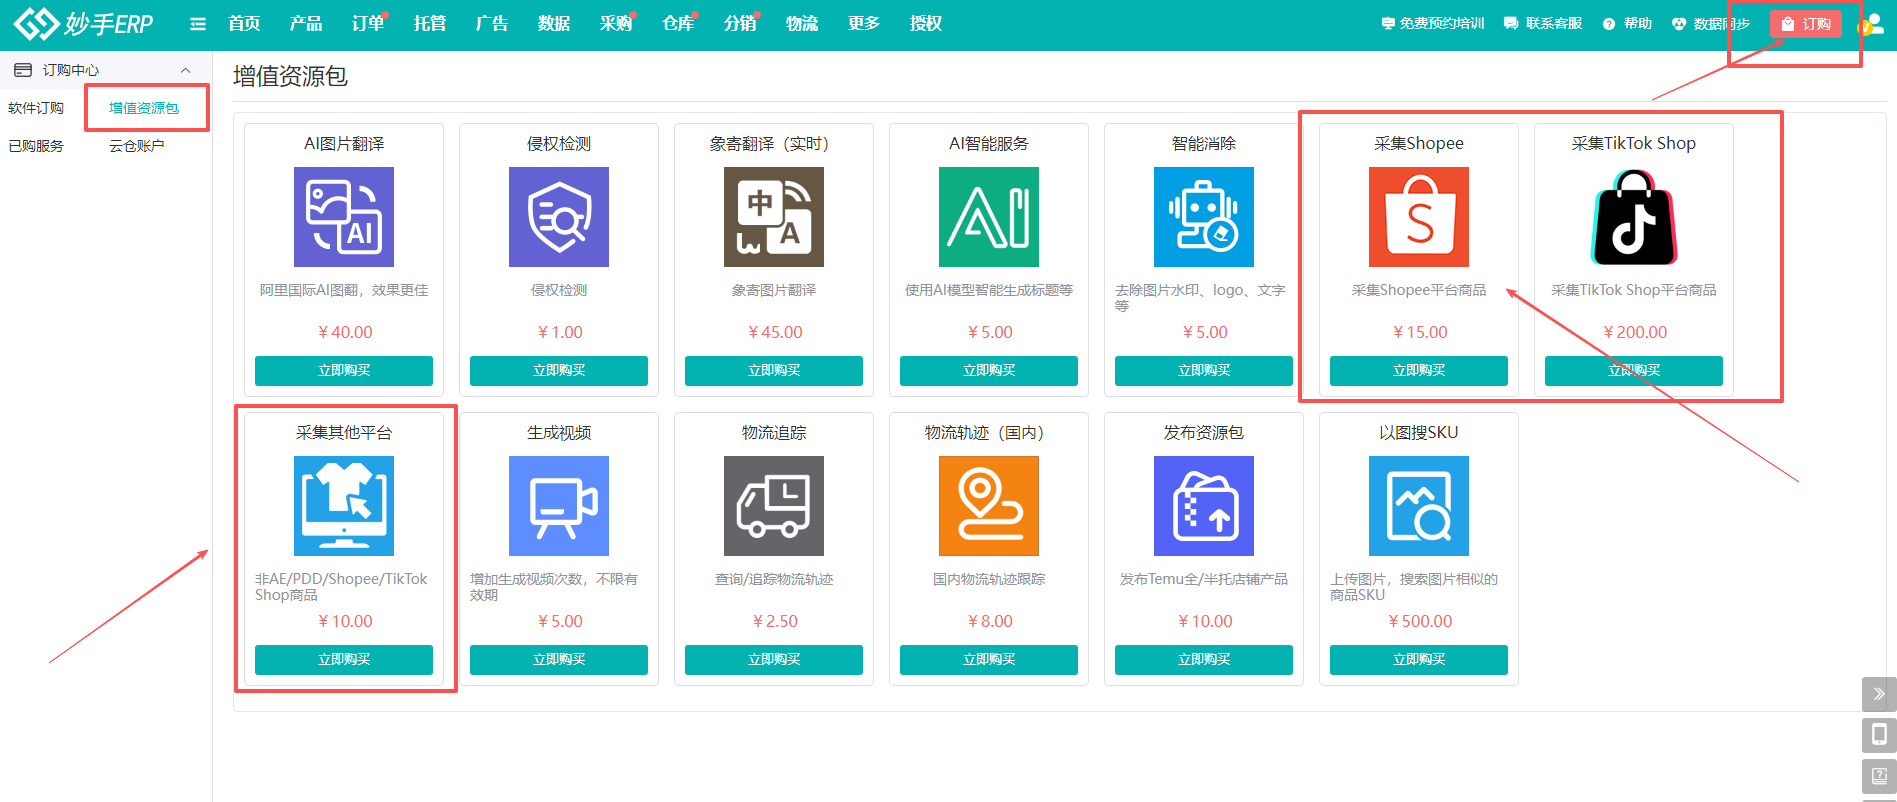Click 联系客服 in top bar

pos(1543,24)
